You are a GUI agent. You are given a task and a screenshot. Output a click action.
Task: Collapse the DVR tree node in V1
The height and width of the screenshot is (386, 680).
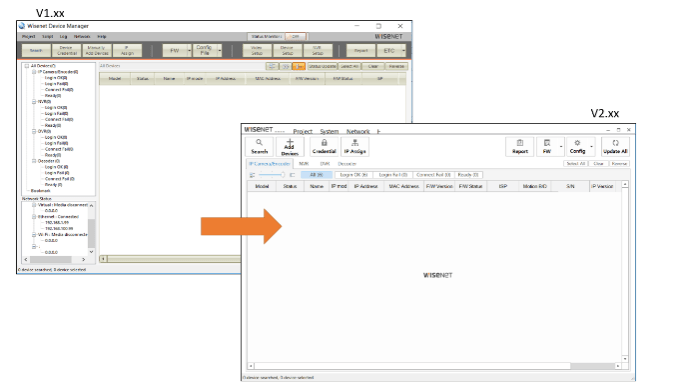point(34,131)
